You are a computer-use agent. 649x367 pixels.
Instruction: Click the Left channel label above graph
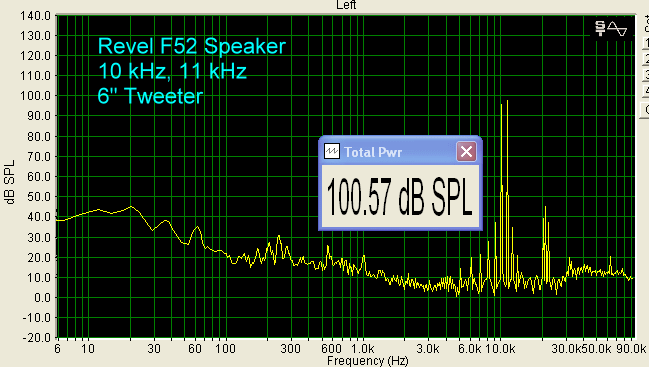(x=346, y=5)
